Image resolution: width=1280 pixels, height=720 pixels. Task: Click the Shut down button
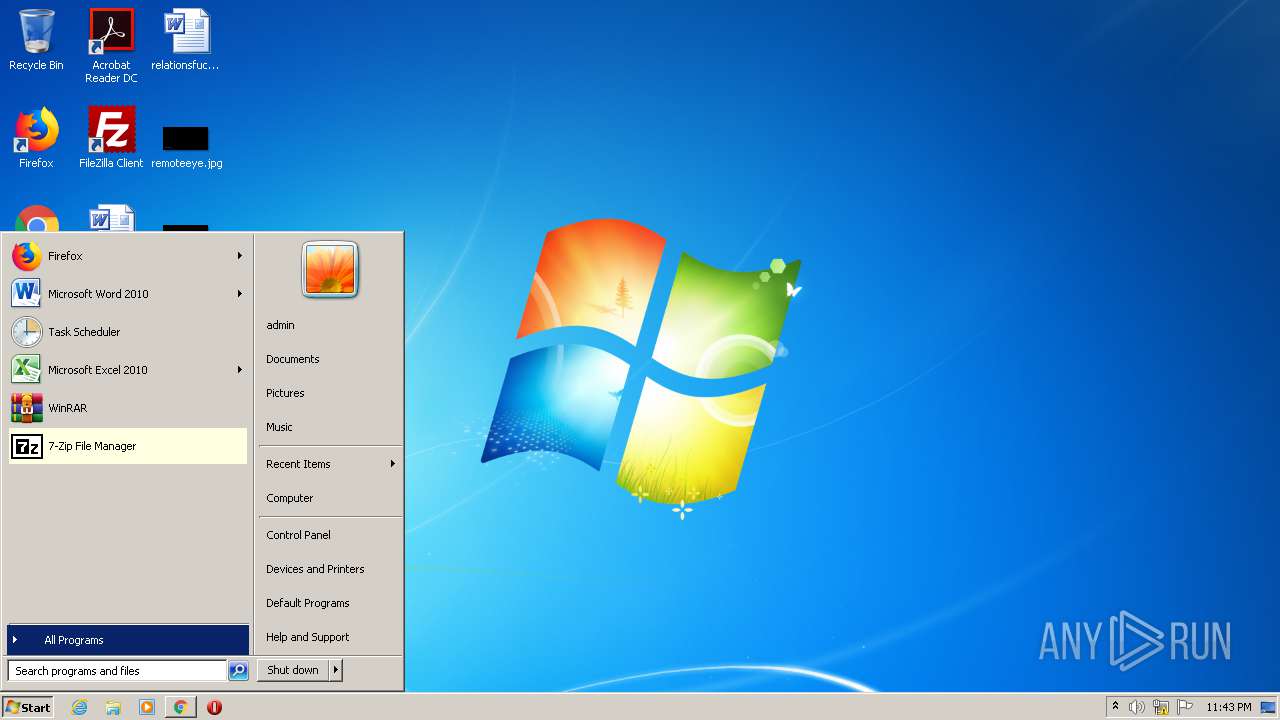pos(293,671)
